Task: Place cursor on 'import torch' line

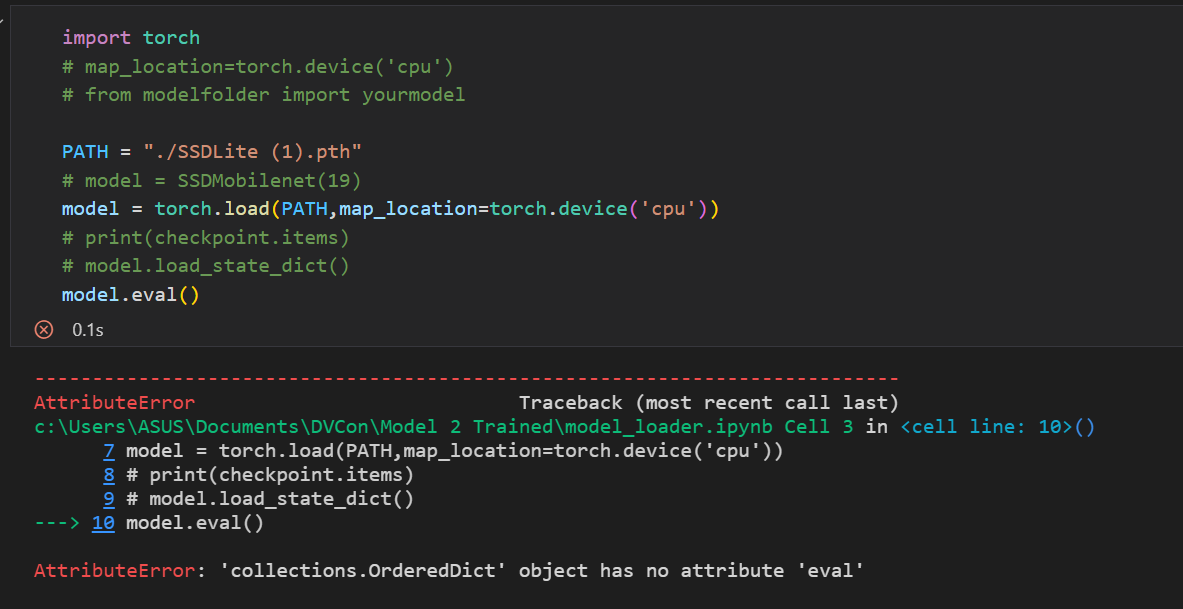Action: click(131, 38)
